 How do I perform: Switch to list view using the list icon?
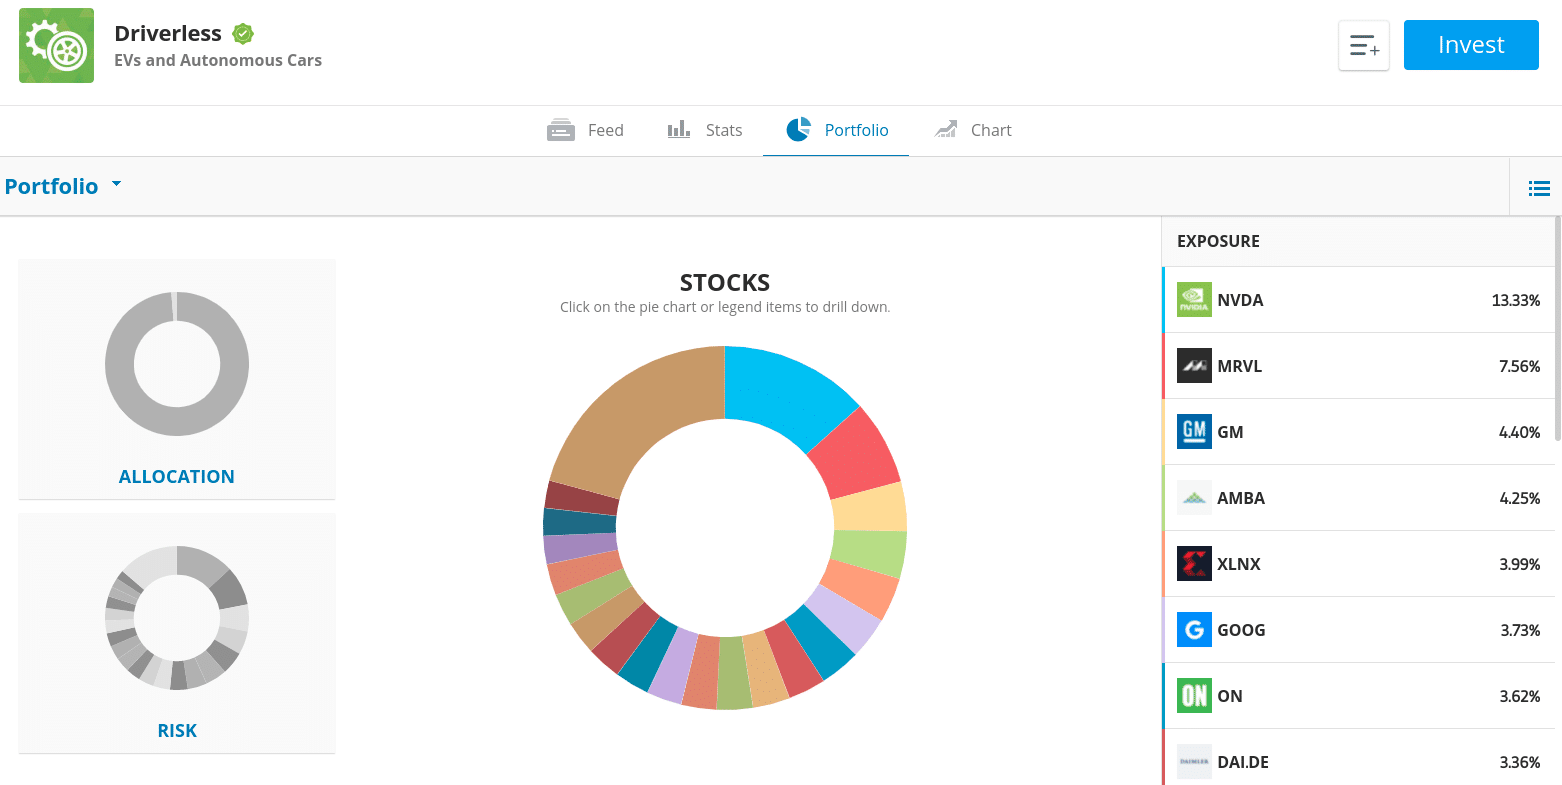1539,187
